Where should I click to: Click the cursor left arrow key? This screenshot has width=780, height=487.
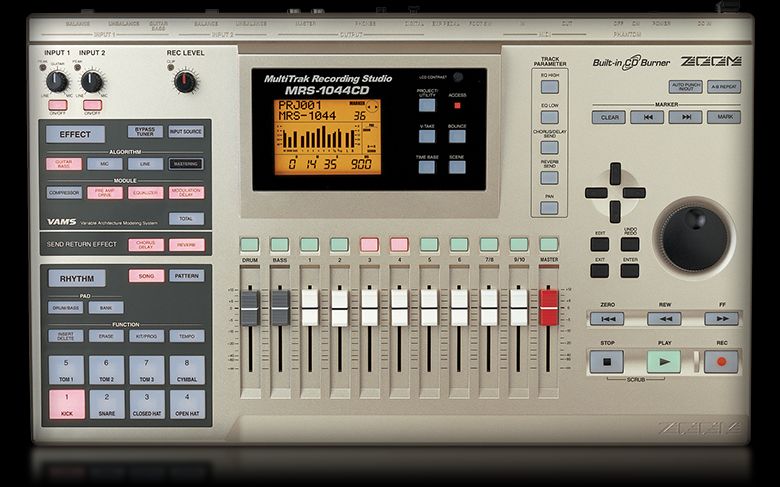coord(596,193)
